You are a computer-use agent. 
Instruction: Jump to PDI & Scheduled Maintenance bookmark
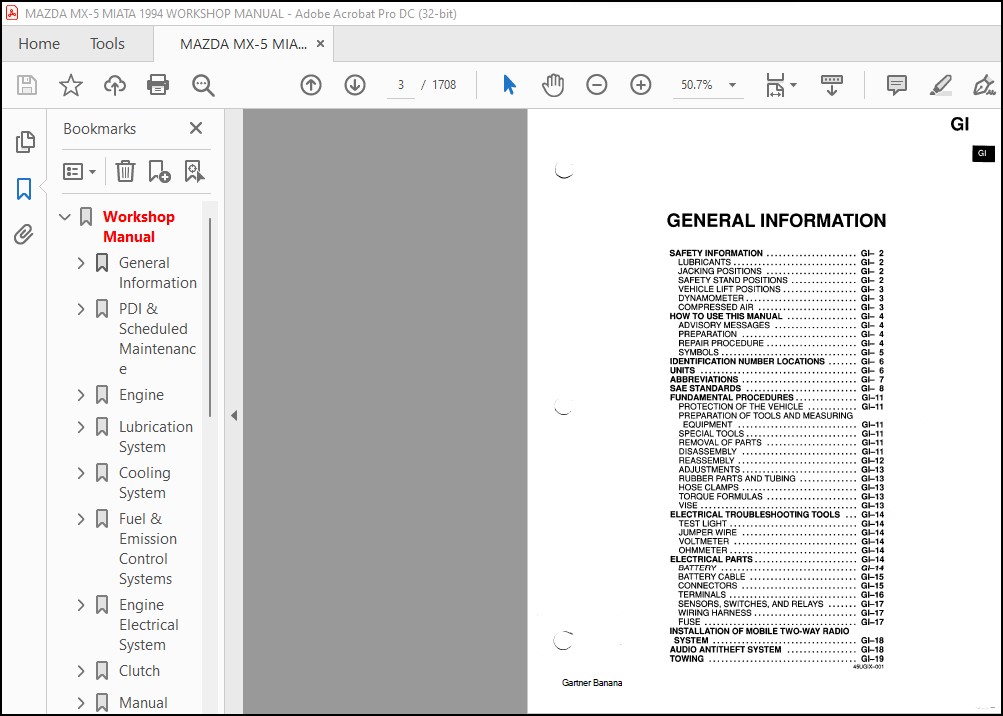point(157,338)
